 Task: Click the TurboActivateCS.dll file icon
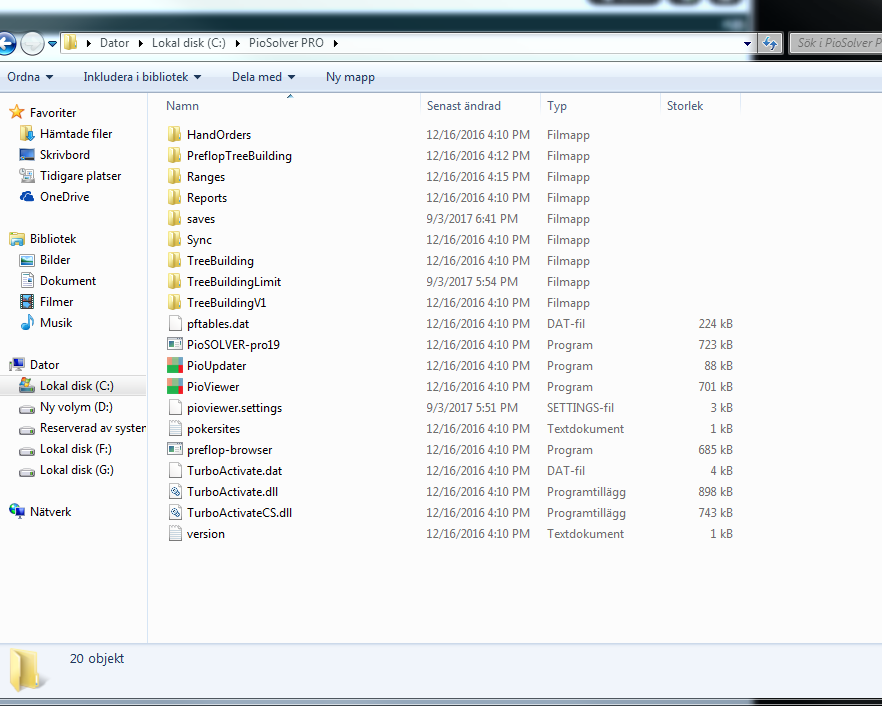click(x=175, y=512)
